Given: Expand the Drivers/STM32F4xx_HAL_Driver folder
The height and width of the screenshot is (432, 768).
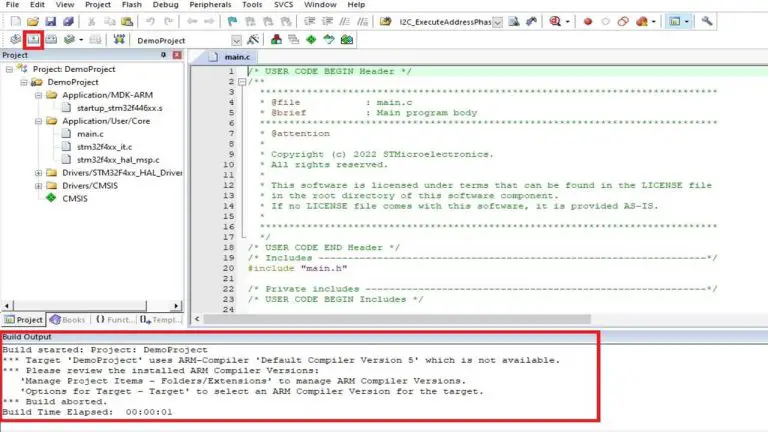Looking at the screenshot, I should coord(38,172).
